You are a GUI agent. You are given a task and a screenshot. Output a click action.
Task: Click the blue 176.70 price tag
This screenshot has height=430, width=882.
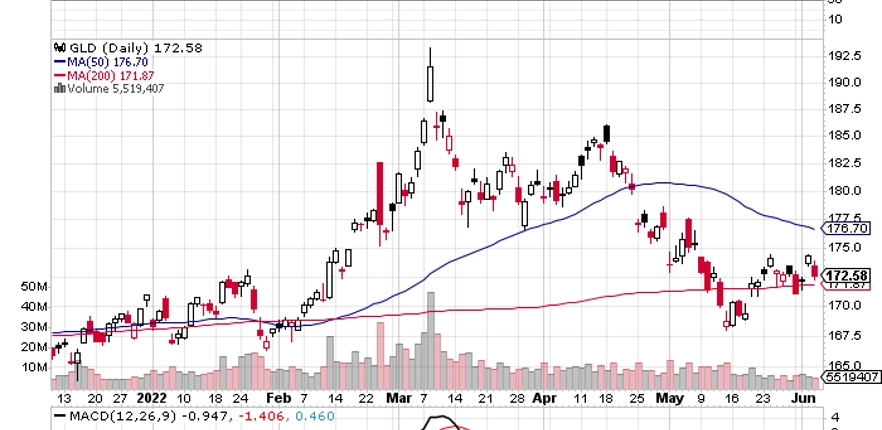click(x=847, y=229)
